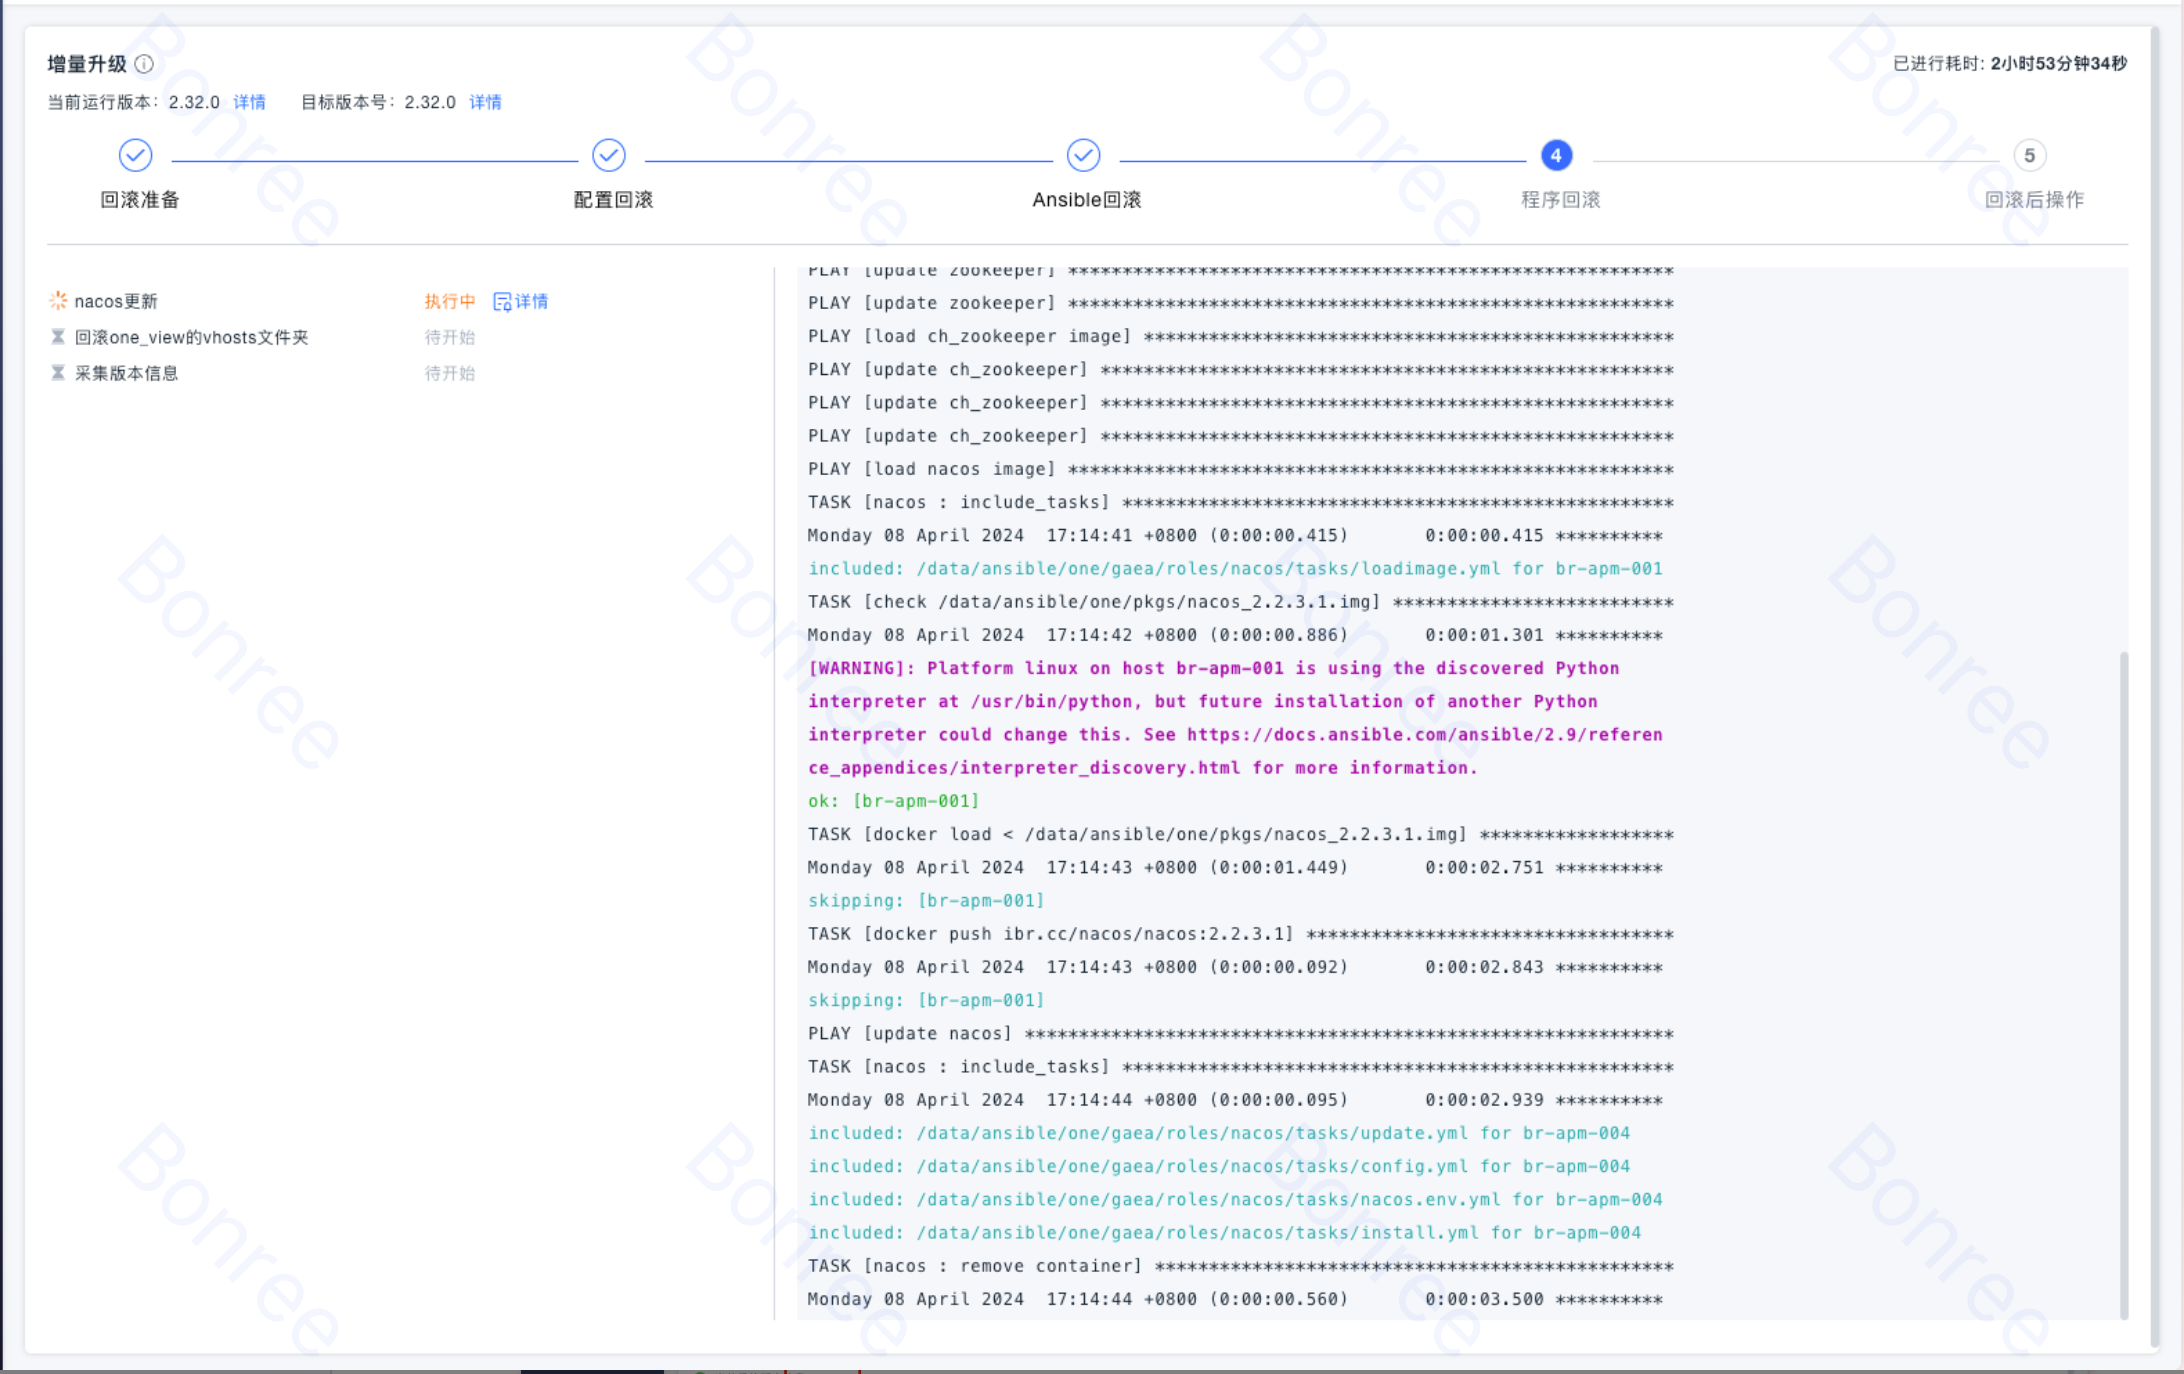Image resolution: width=2184 pixels, height=1374 pixels.
Task: Click the 回滚准备 completed step checkmark
Action: pyautogui.click(x=135, y=155)
